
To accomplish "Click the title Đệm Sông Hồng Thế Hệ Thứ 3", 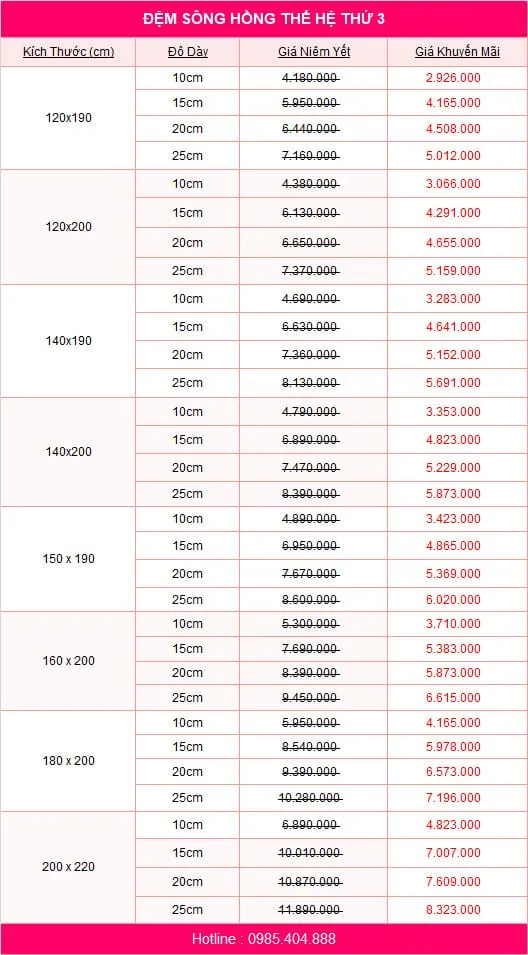I will click(264, 19).
